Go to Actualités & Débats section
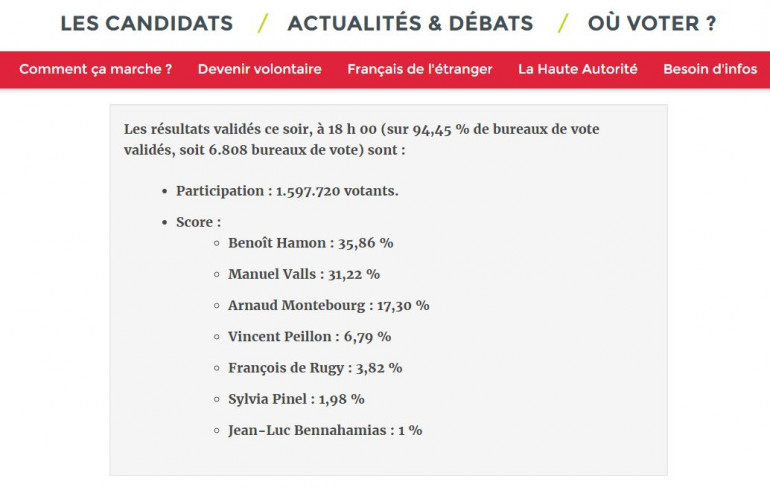Viewport: 770px width, 490px height. [410, 23]
